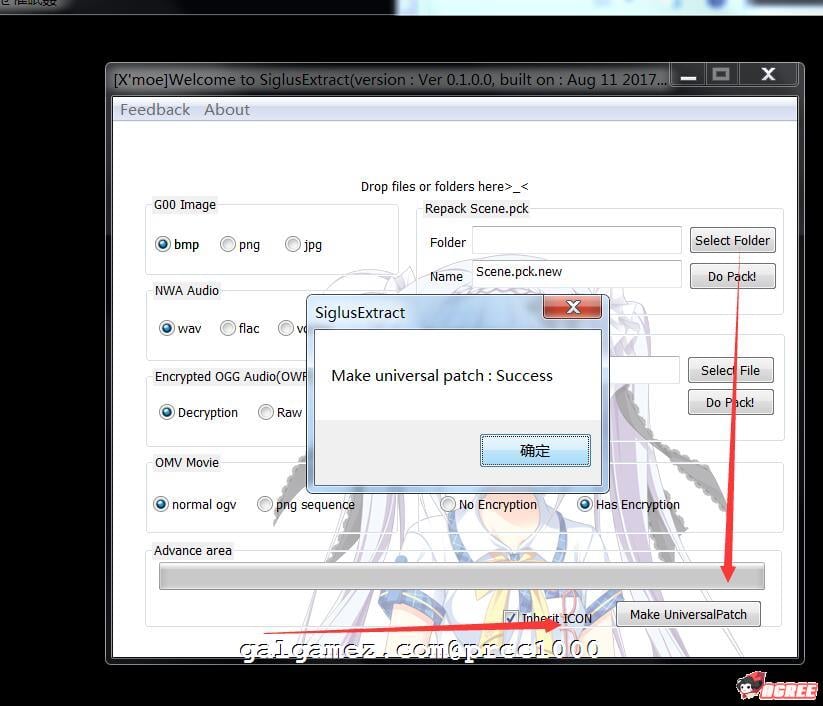Select the No Encryption option
823x706 pixels.
click(448, 504)
